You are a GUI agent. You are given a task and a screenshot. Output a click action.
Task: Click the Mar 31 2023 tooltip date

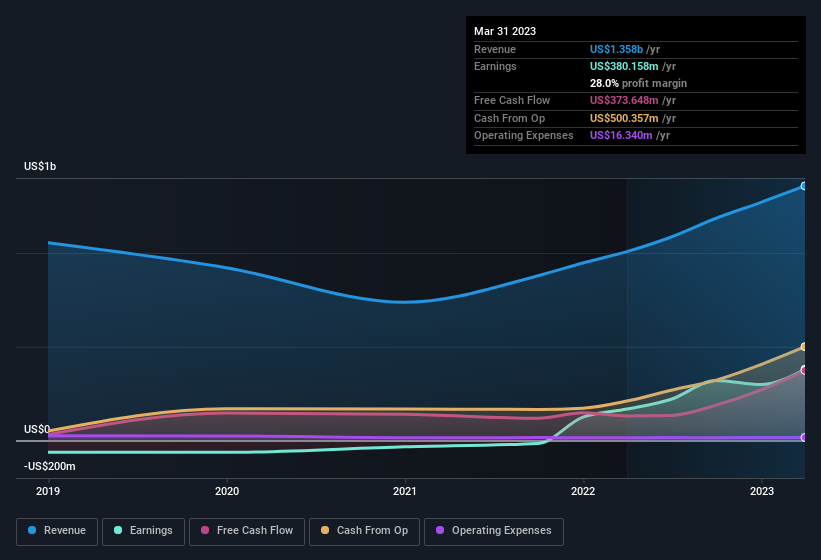point(505,31)
